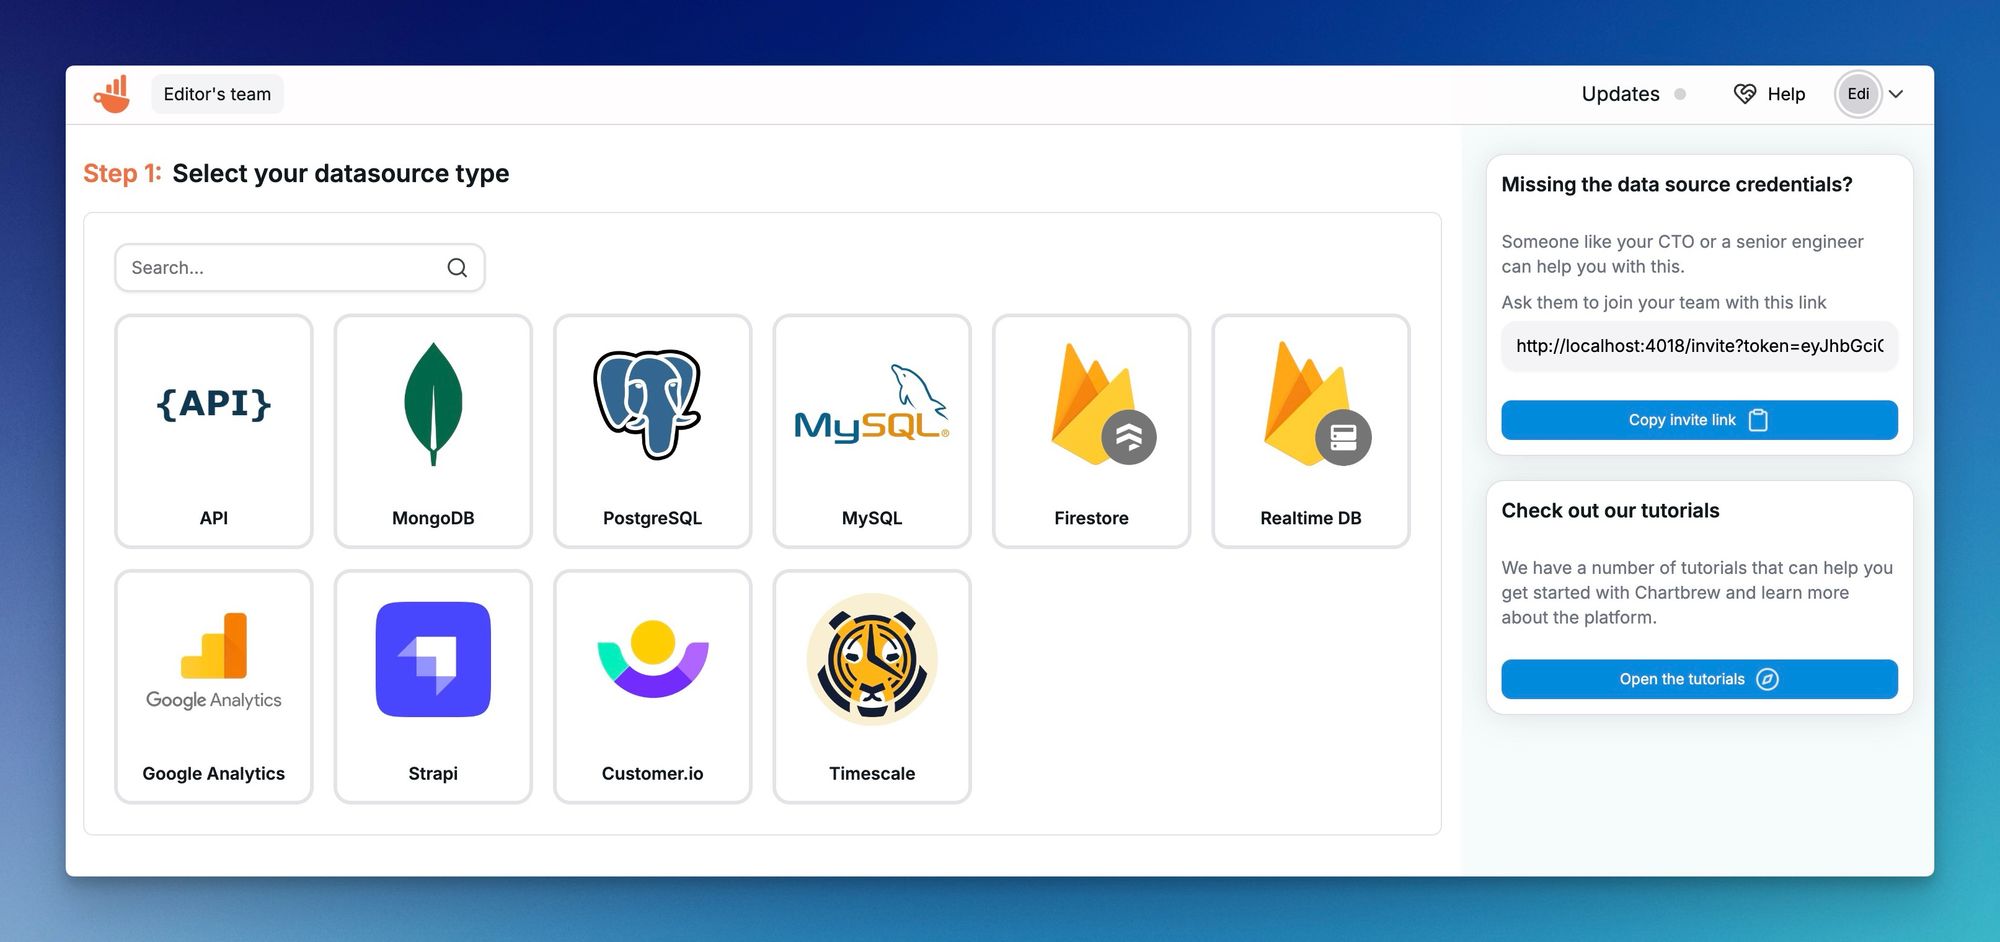
Task: Choose the MongoDB leaf icon
Action: click(x=433, y=404)
